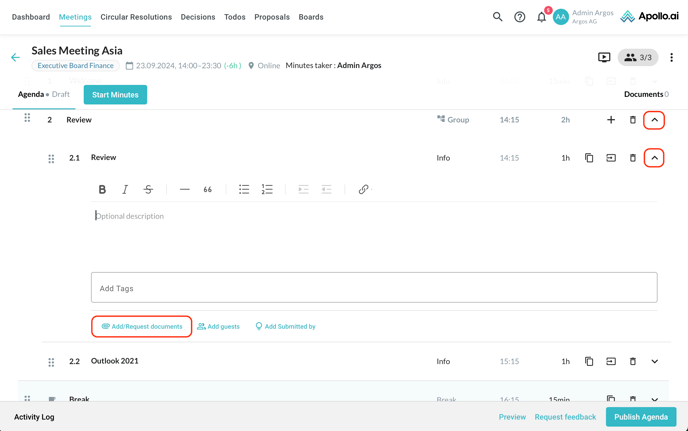The image size is (688, 431).
Task: Duplicate the 2.1 Review agenda item
Action: (589, 158)
